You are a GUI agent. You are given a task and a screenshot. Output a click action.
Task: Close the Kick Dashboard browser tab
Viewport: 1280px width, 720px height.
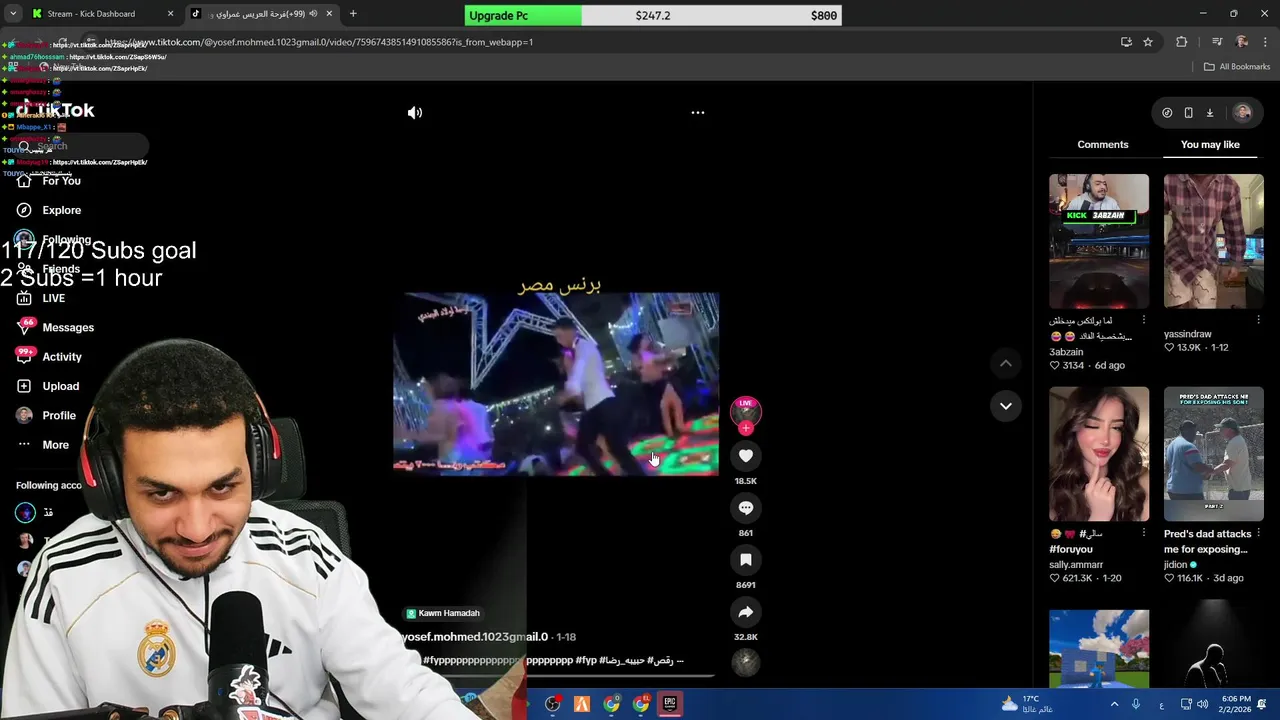tap(170, 14)
